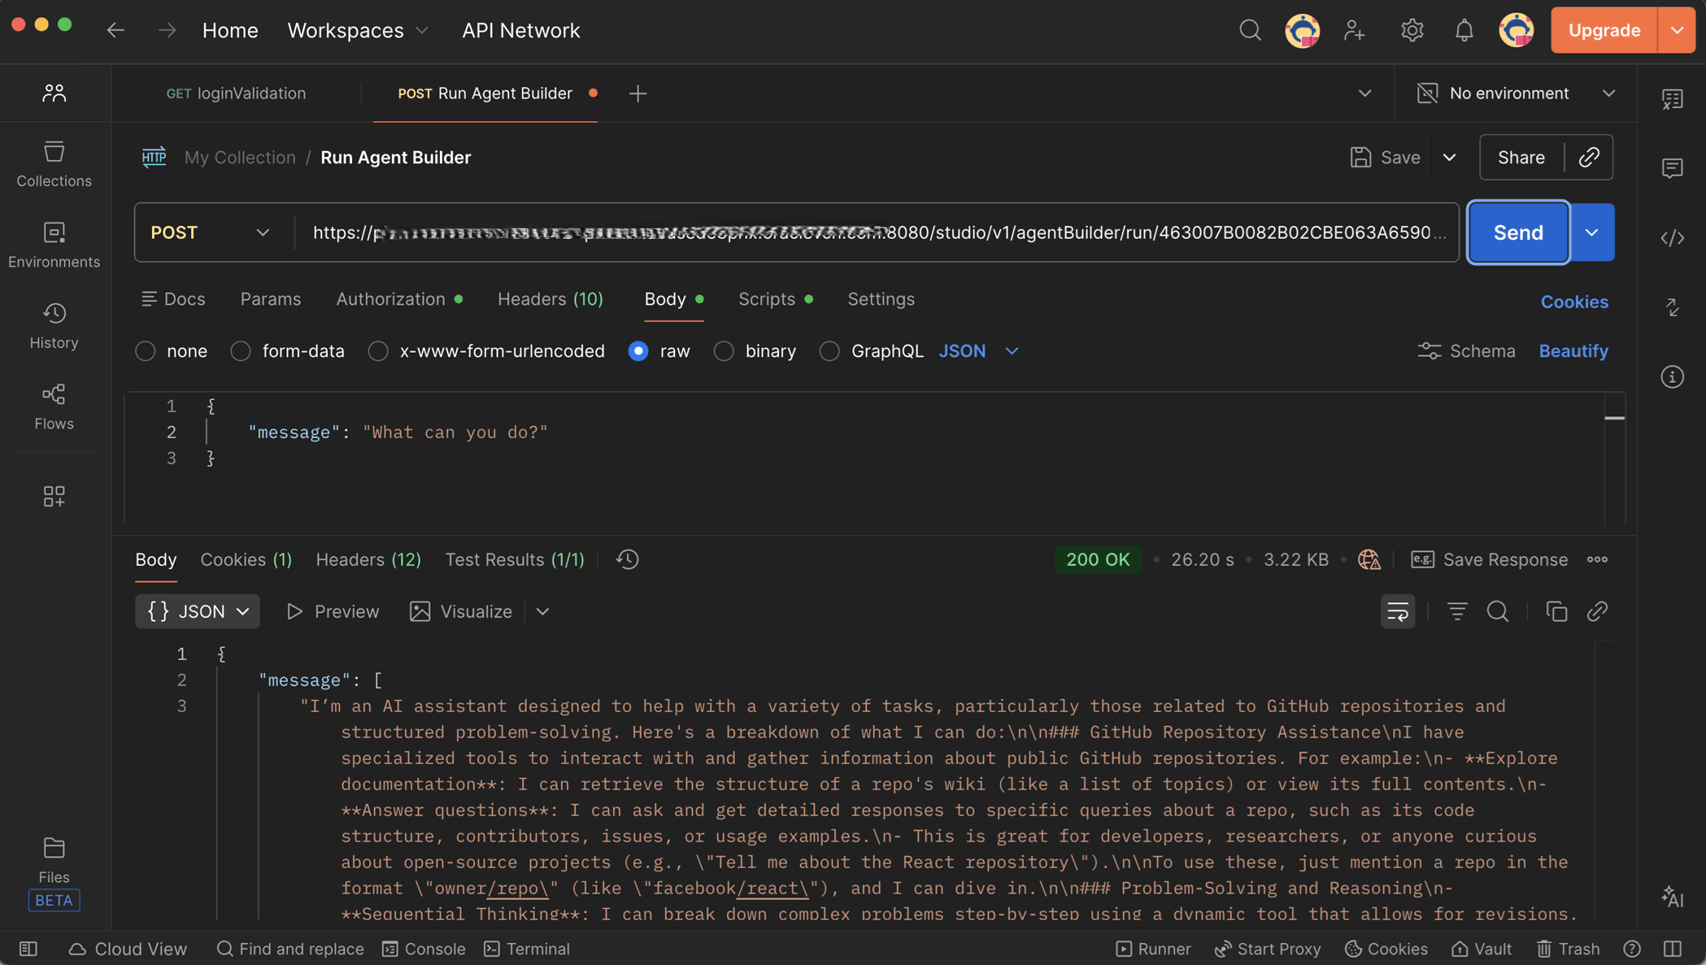Image resolution: width=1706 pixels, height=965 pixels.
Task: Click the search icon in response toolbar
Action: click(1497, 611)
